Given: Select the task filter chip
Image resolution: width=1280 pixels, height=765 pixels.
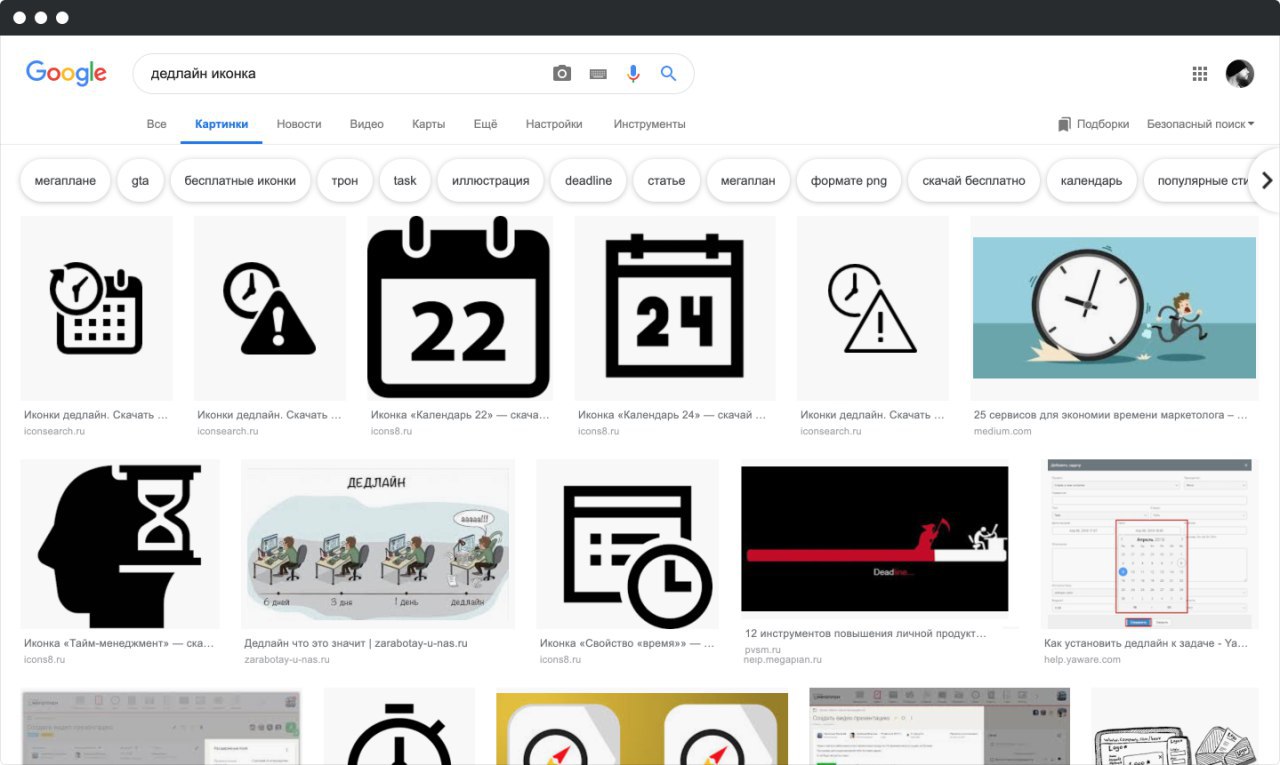Looking at the screenshot, I should pyautogui.click(x=405, y=181).
